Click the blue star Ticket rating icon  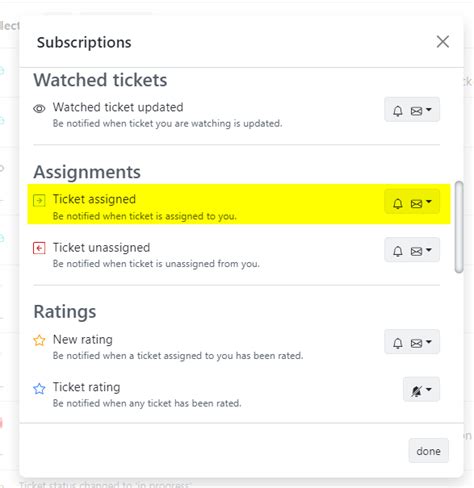[39, 388]
